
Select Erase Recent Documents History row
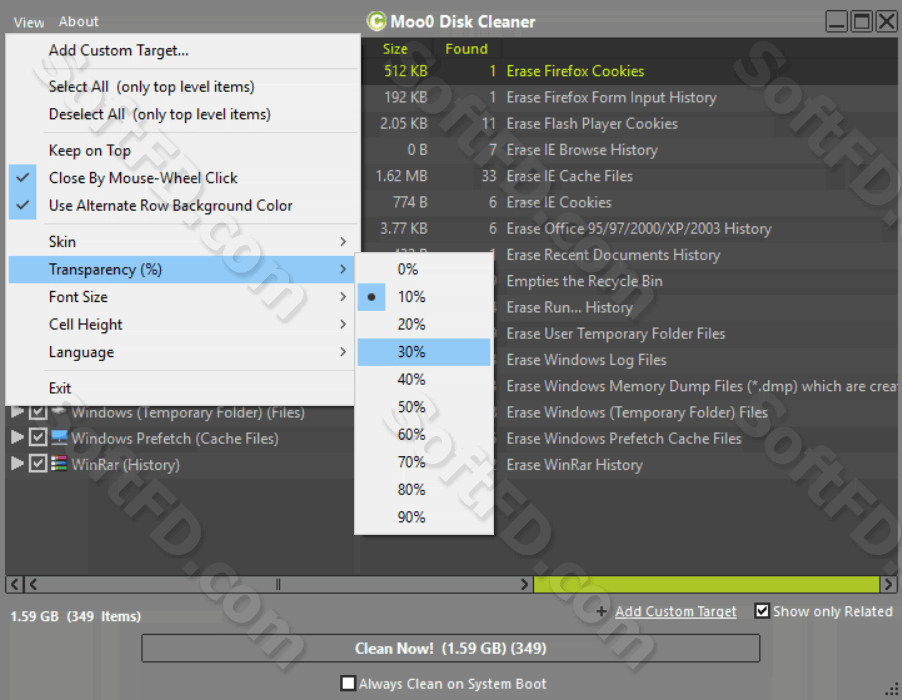[696, 255]
